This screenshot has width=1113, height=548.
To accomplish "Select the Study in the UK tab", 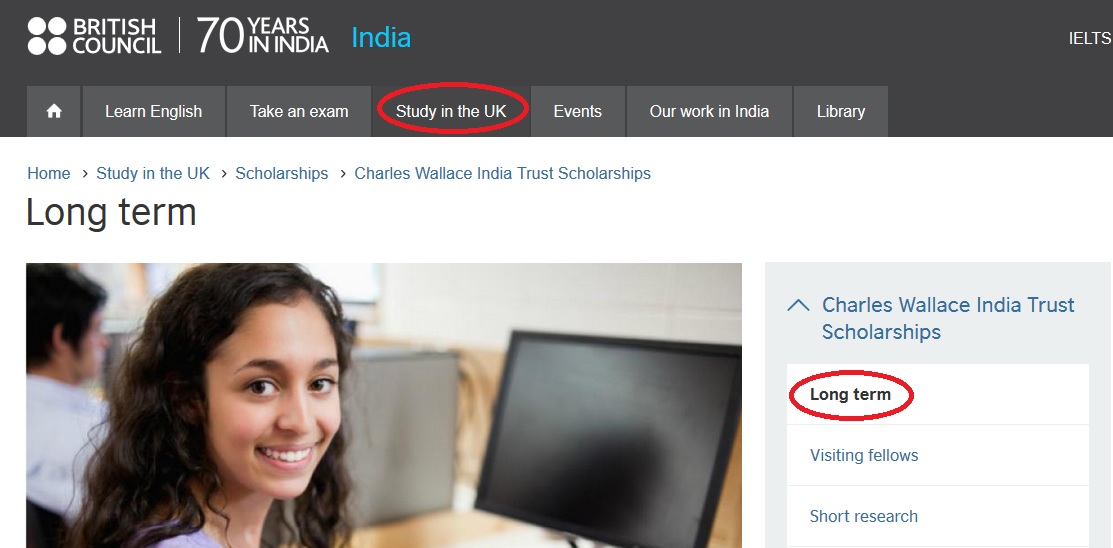I will pyautogui.click(x=451, y=111).
